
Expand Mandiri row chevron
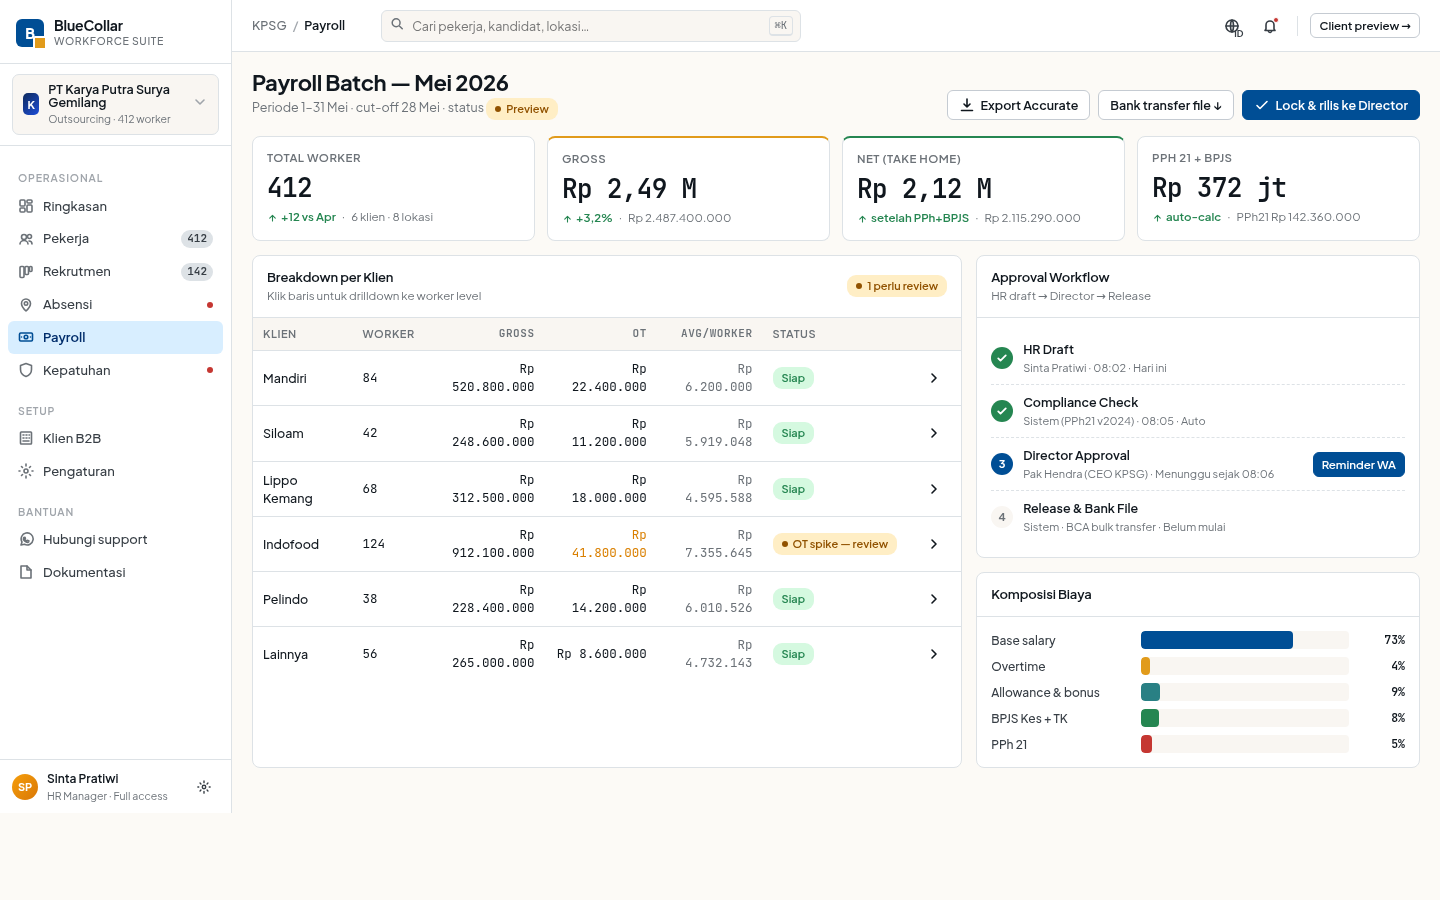point(934,378)
